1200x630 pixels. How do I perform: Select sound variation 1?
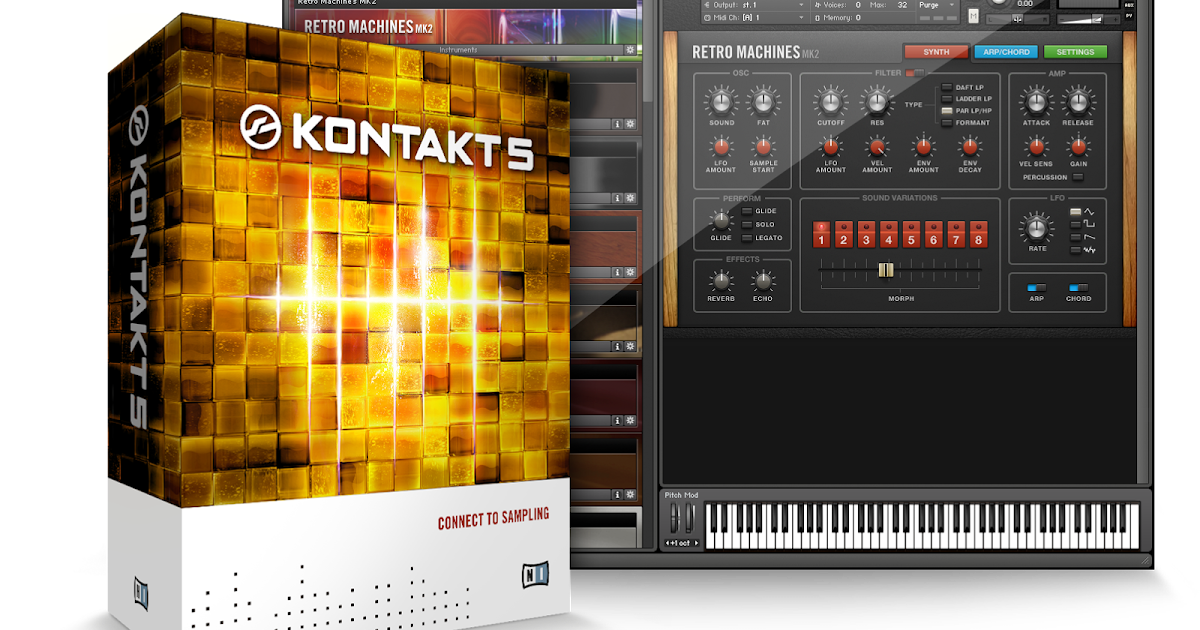coord(821,234)
